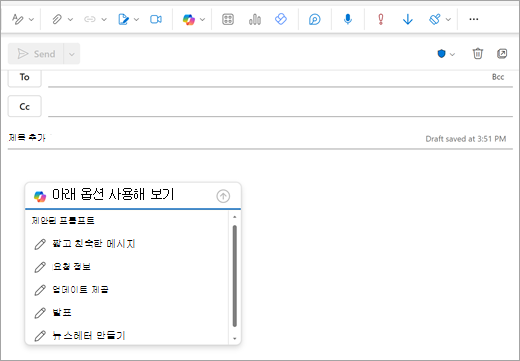The image size is (520, 361).
Task: Expand the insert link dropdown arrow
Action: click(104, 20)
